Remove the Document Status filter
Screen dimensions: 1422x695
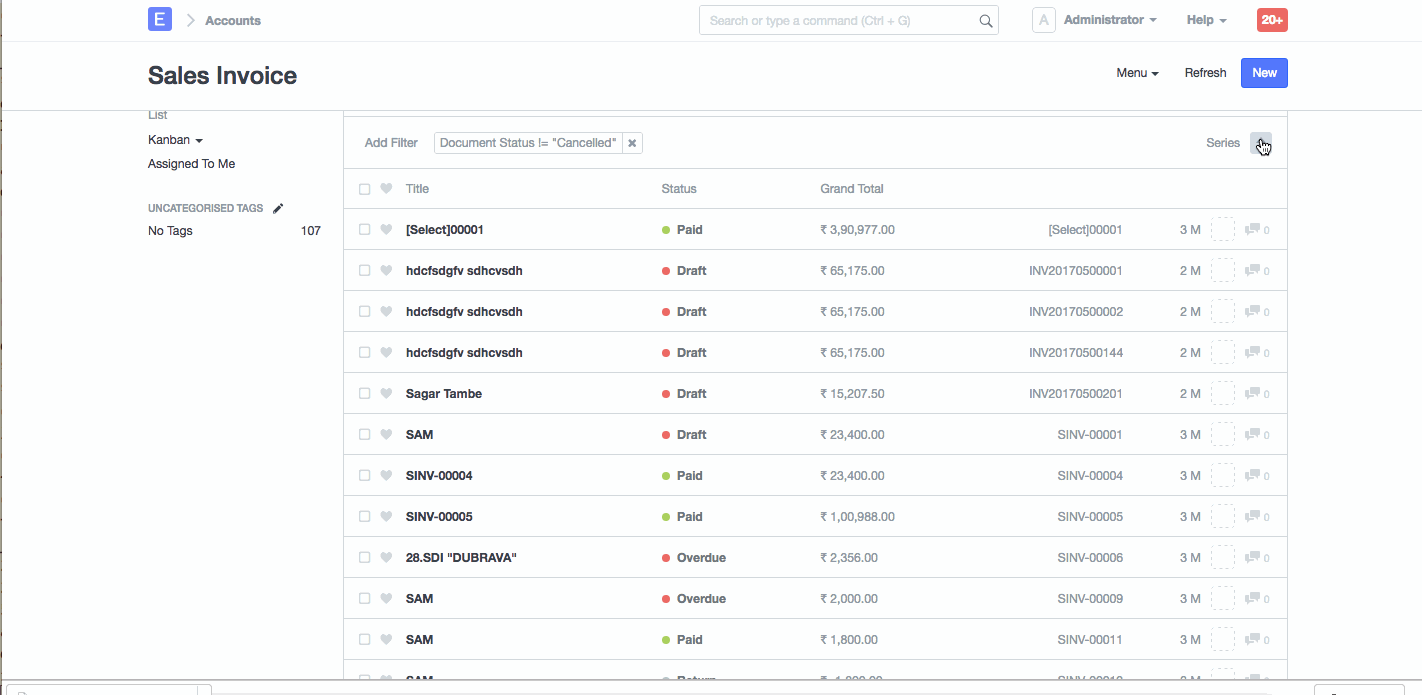(632, 142)
